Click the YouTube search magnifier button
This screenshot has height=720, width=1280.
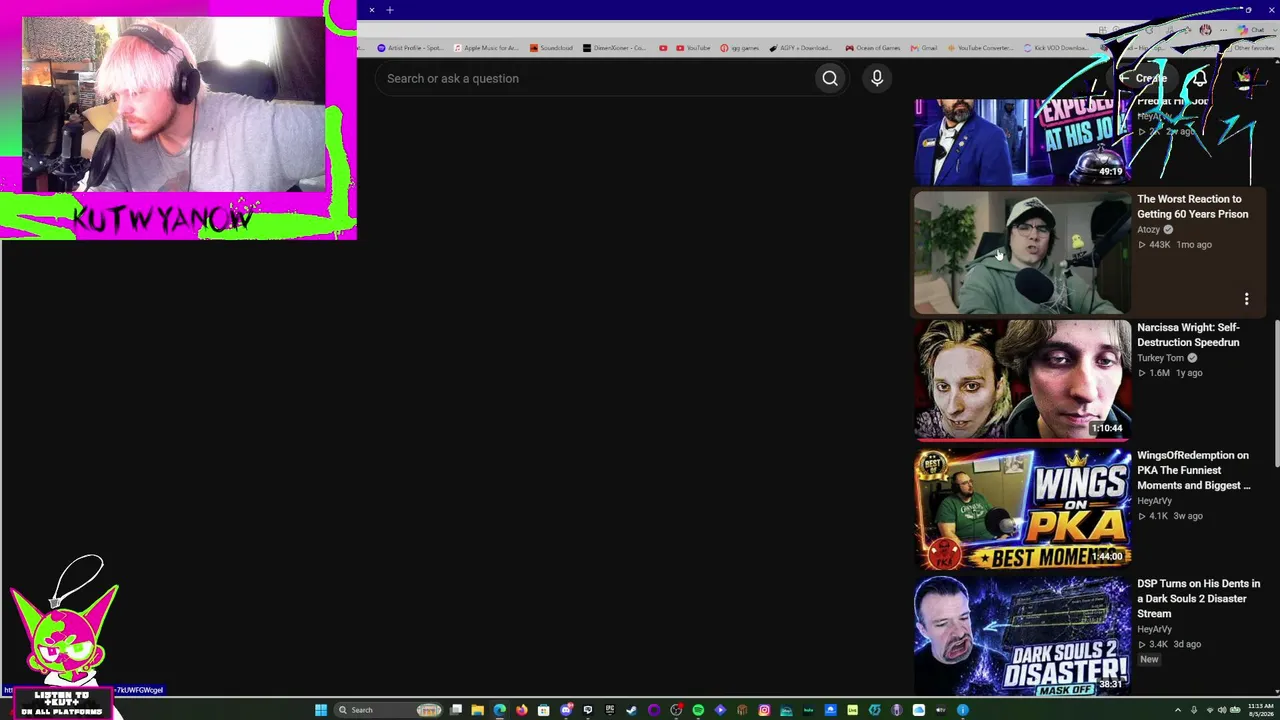tap(830, 78)
